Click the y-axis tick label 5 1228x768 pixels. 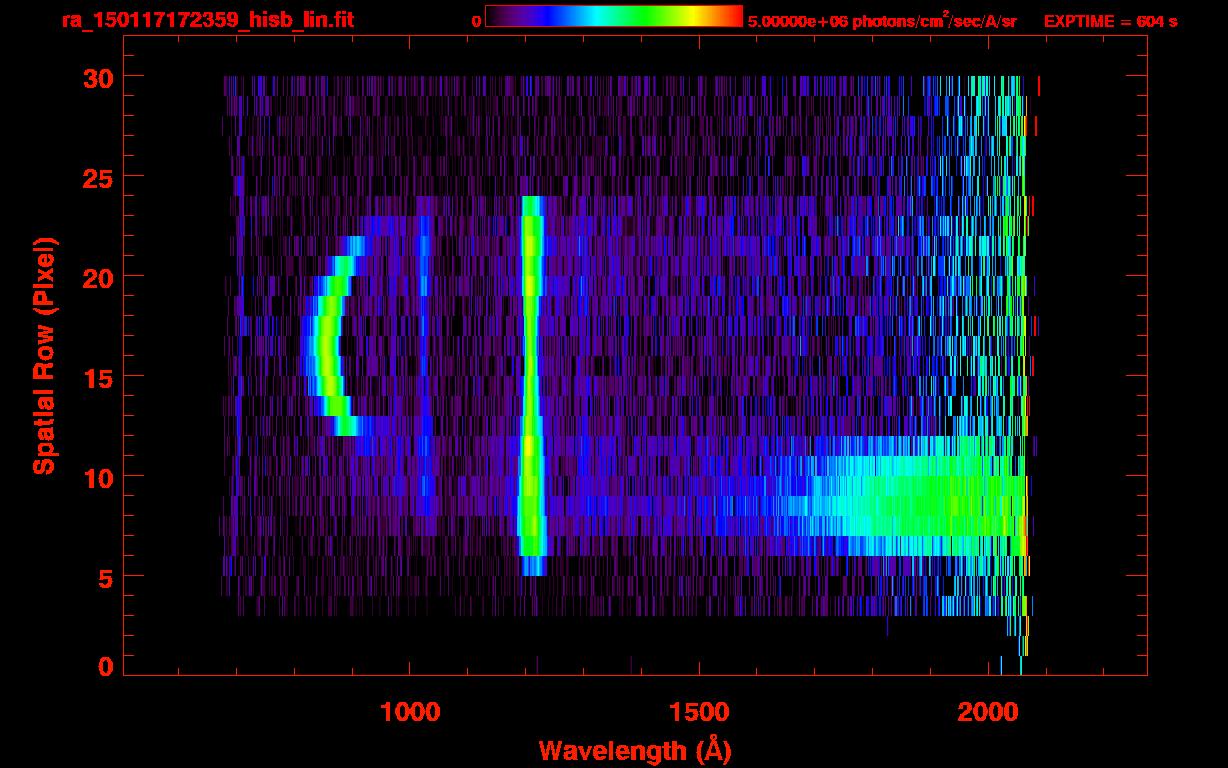(104, 577)
